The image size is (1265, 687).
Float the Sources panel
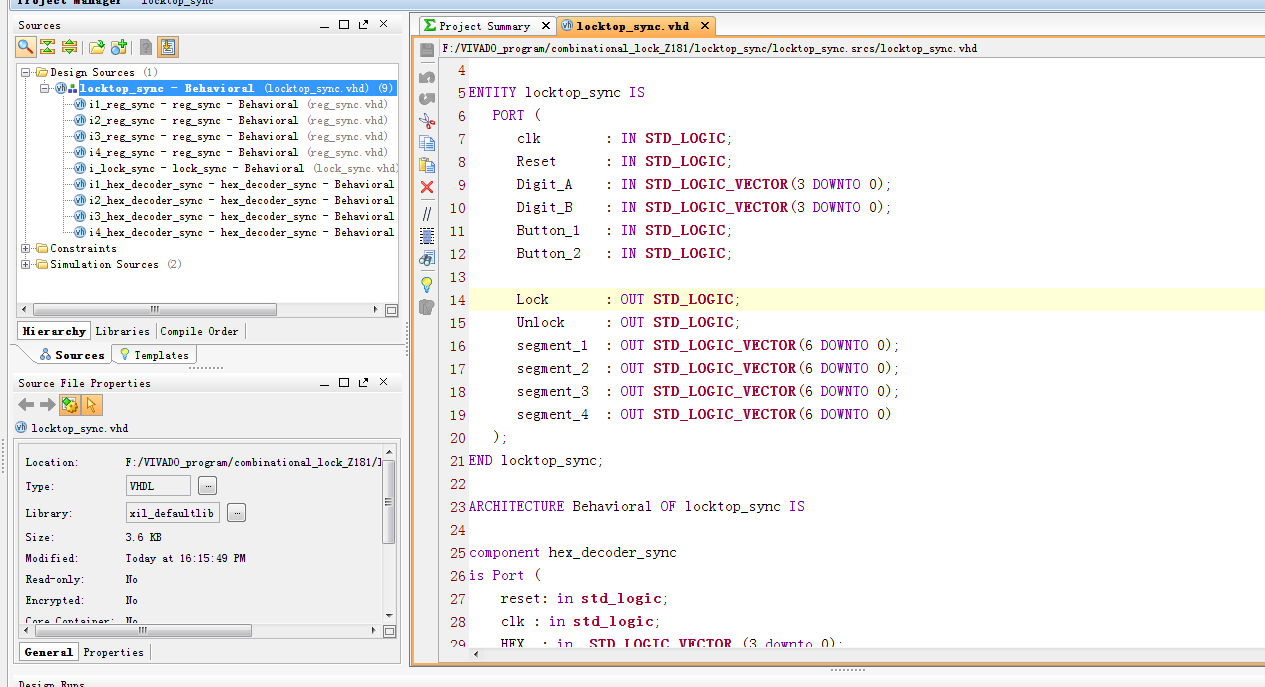[363, 24]
